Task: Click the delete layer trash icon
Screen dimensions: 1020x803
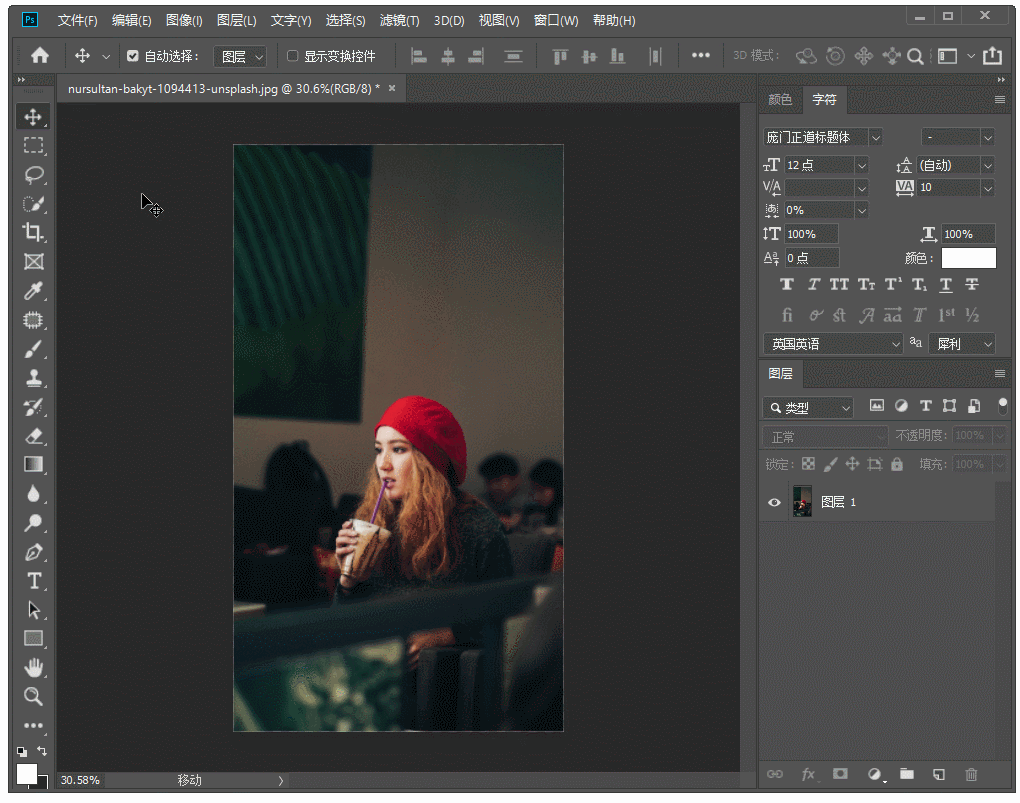Action: (971, 774)
